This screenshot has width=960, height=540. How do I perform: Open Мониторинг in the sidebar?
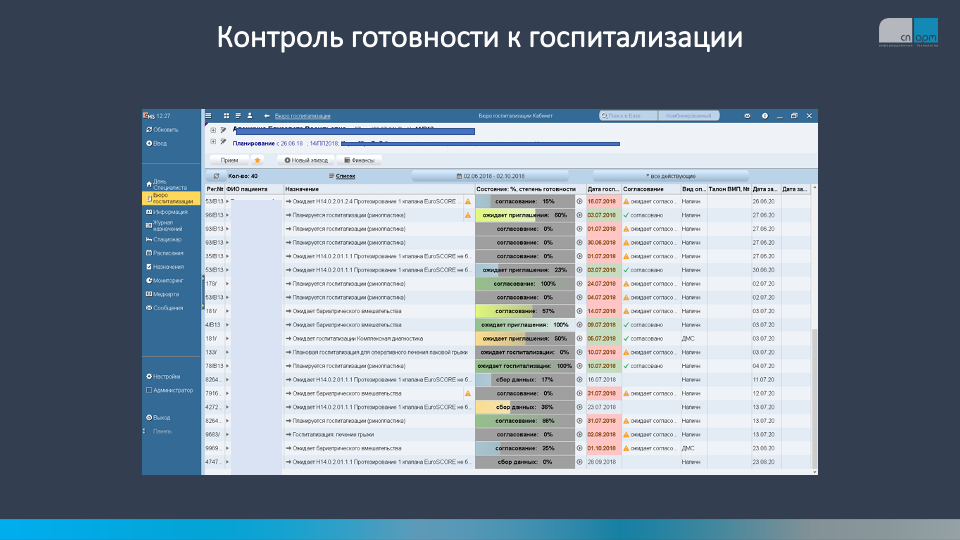click(x=165, y=280)
